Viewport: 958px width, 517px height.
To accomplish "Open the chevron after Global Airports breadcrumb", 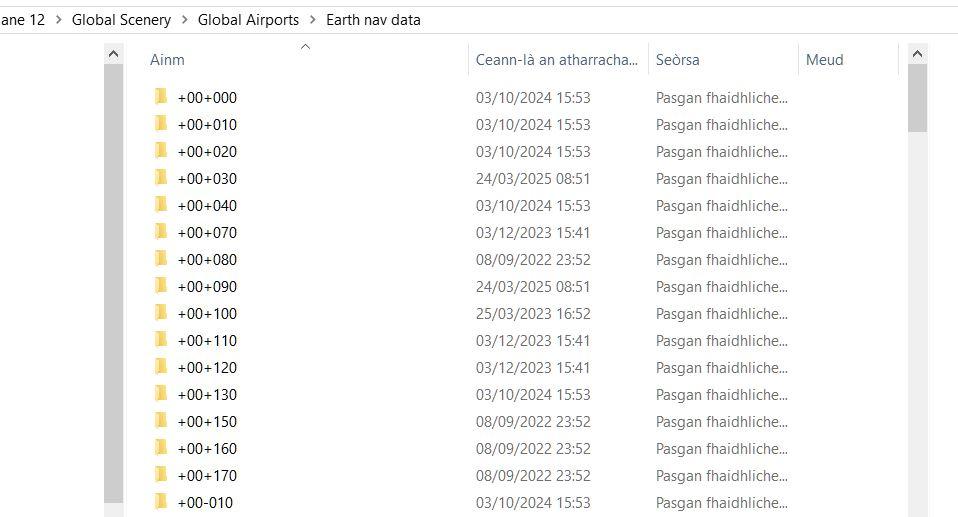I will [x=312, y=20].
